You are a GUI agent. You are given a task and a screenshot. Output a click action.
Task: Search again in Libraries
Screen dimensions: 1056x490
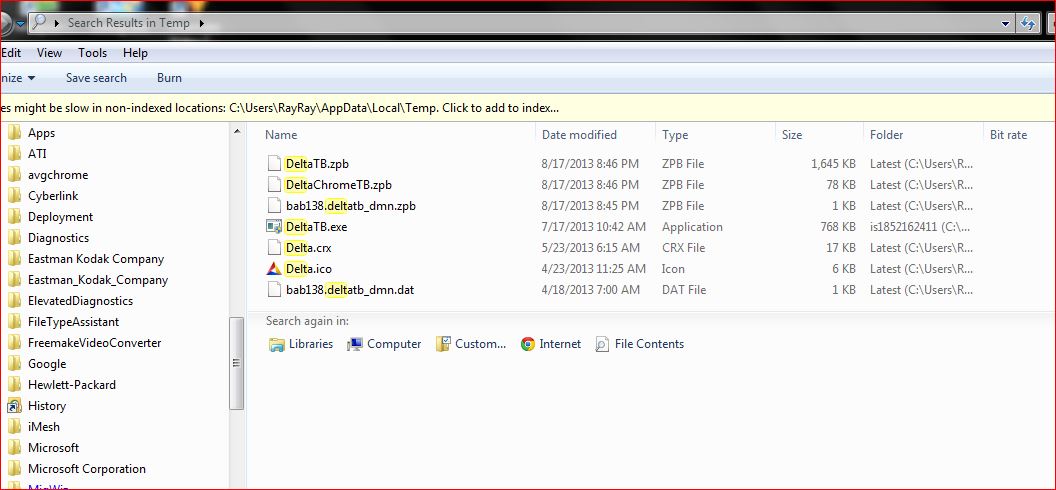click(x=300, y=344)
